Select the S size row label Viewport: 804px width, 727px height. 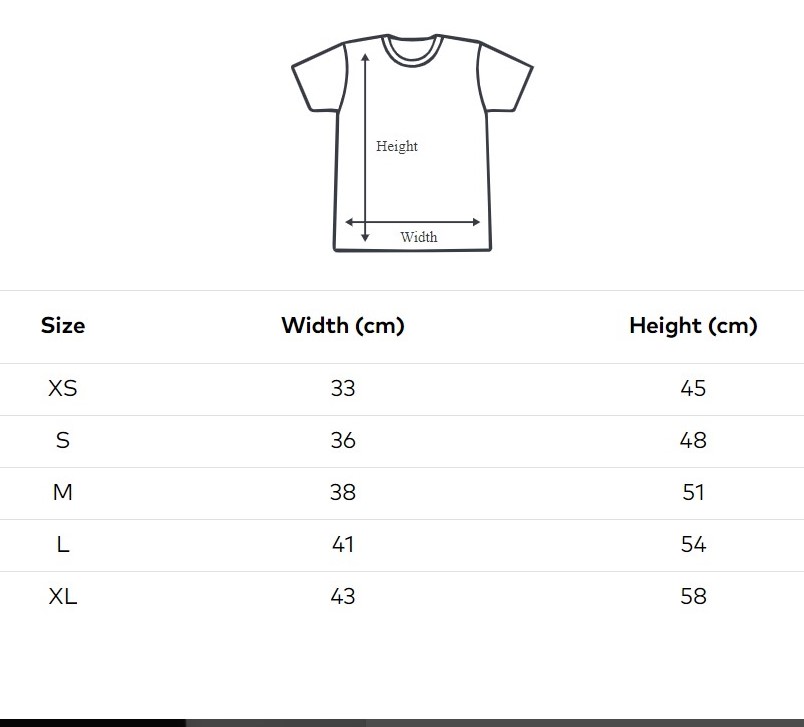pyautogui.click(x=63, y=440)
